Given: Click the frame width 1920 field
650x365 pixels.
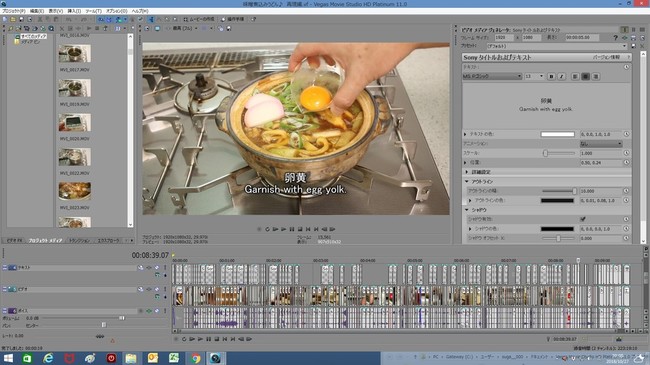Looking at the screenshot, I should coord(503,38).
